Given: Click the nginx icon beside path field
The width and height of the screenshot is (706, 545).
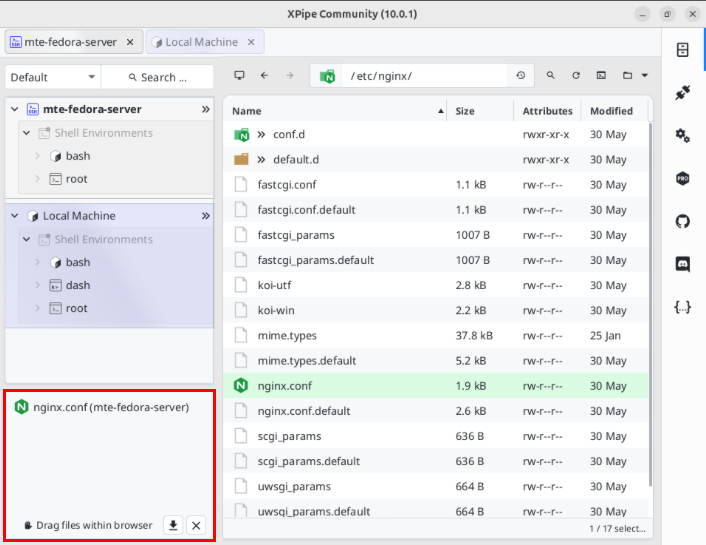Looking at the screenshot, I should (327, 76).
